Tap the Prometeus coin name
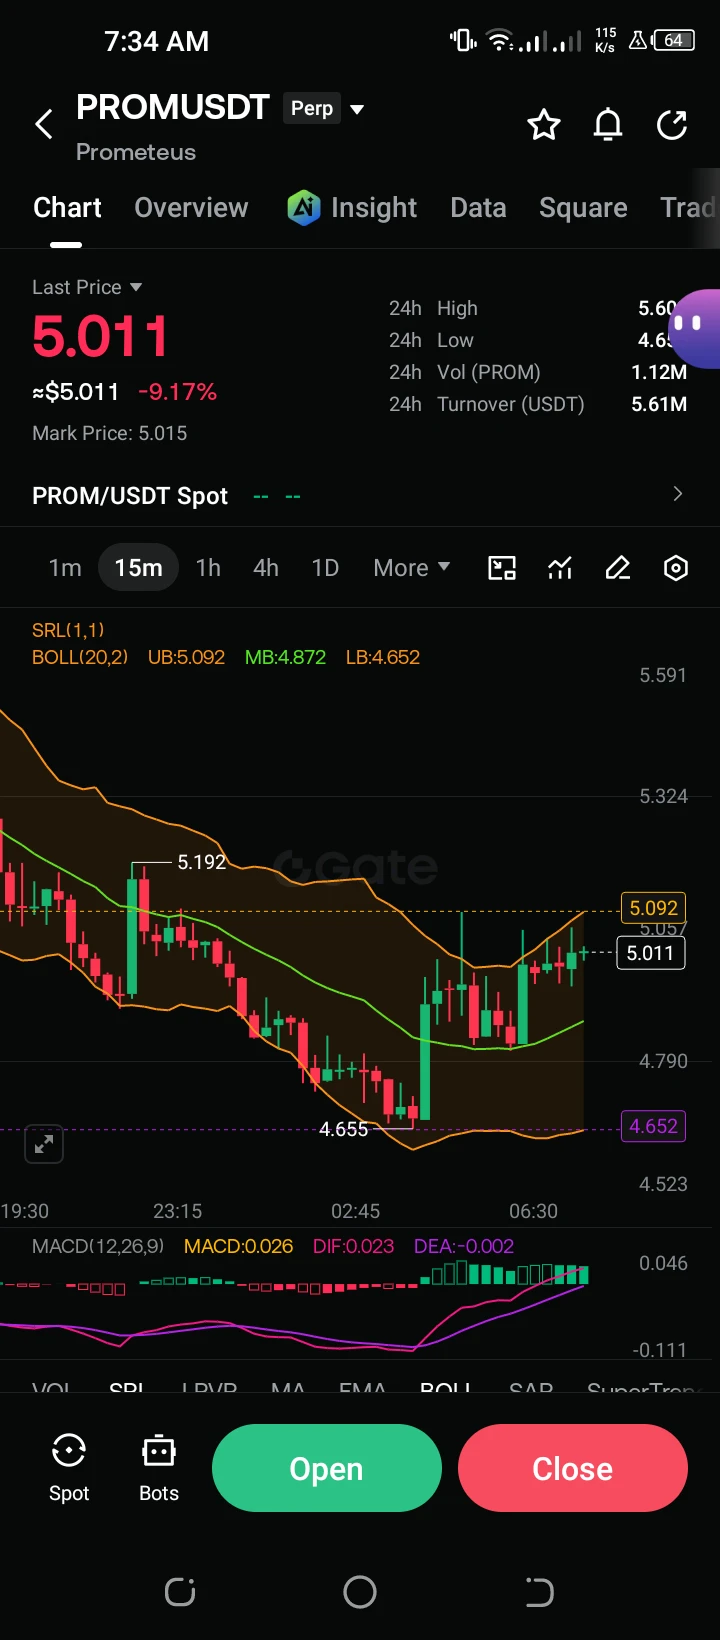Viewport: 720px width, 1640px height. tap(136, 152)
